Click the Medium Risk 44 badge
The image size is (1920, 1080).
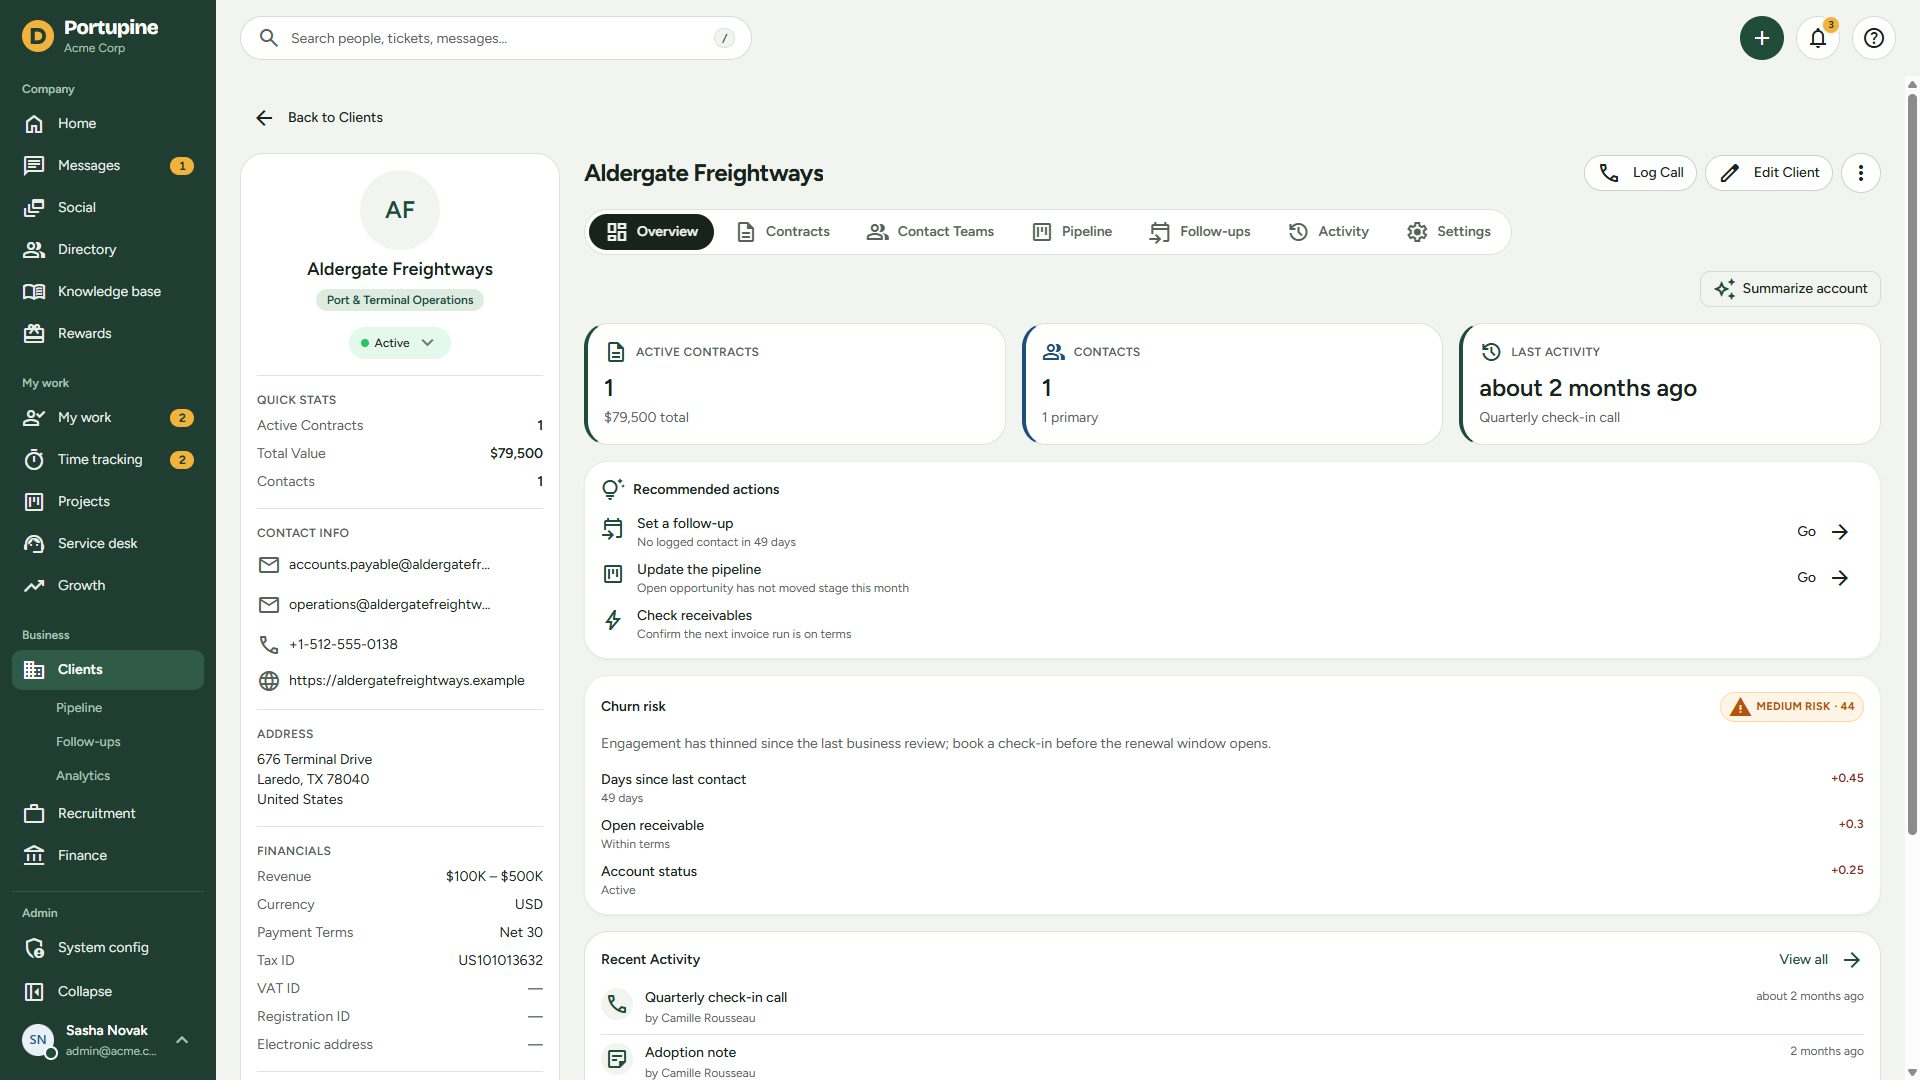pyautogui.click(x=1792, y=707)
